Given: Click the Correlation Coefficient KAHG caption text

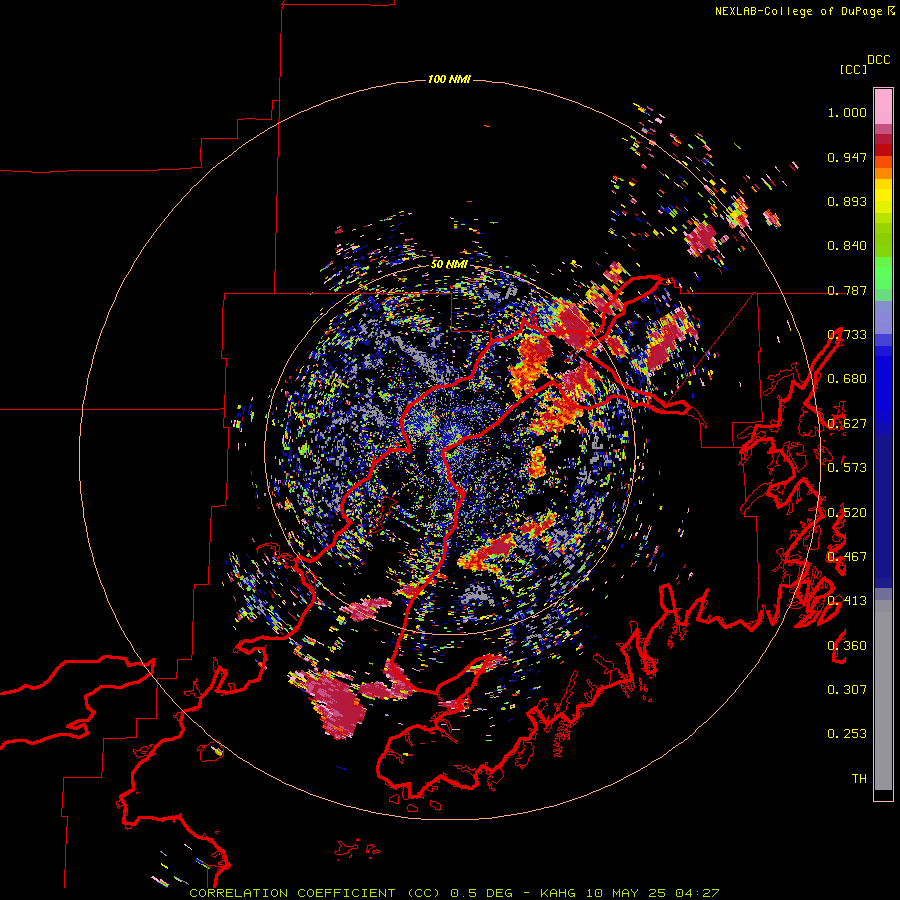Looking at the screenshot, I should [x=454, y=893].
